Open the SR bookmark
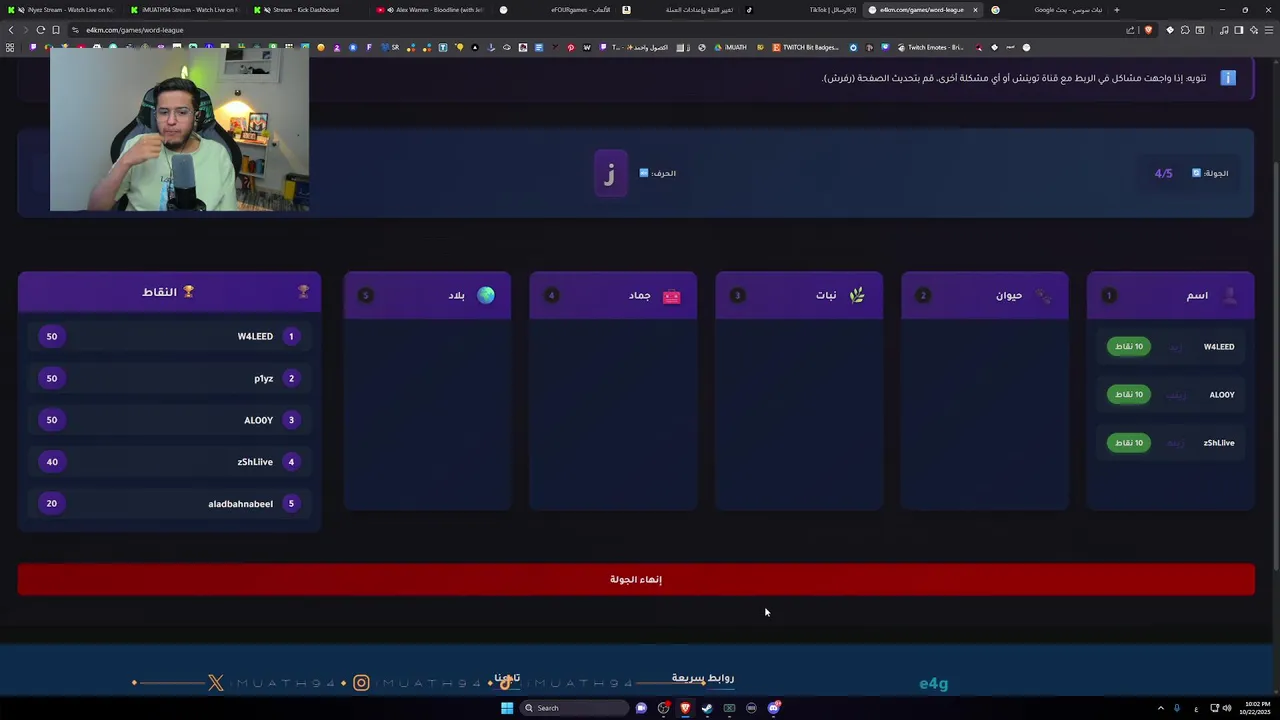This screenshot has height=720, width=1280. pyautogui.click(x=390, y=47)
